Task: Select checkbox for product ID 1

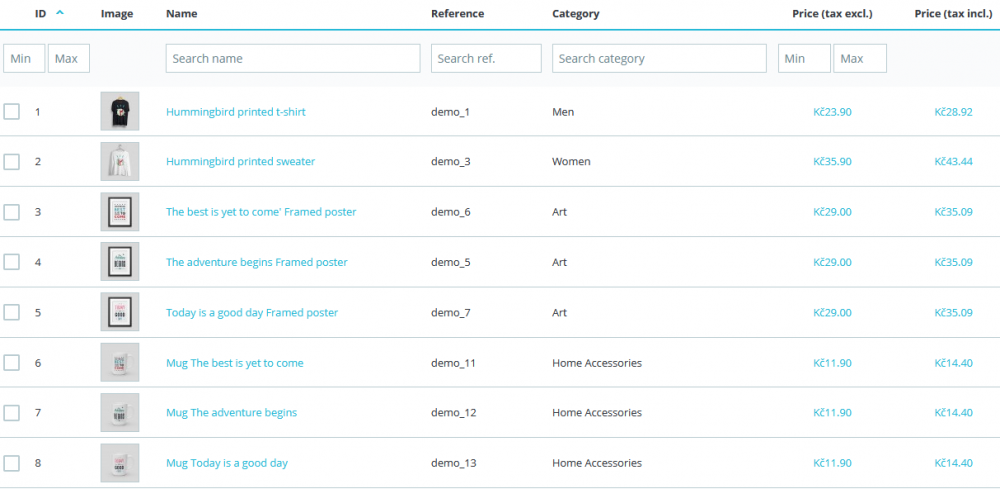Action: tap(11, 112)
